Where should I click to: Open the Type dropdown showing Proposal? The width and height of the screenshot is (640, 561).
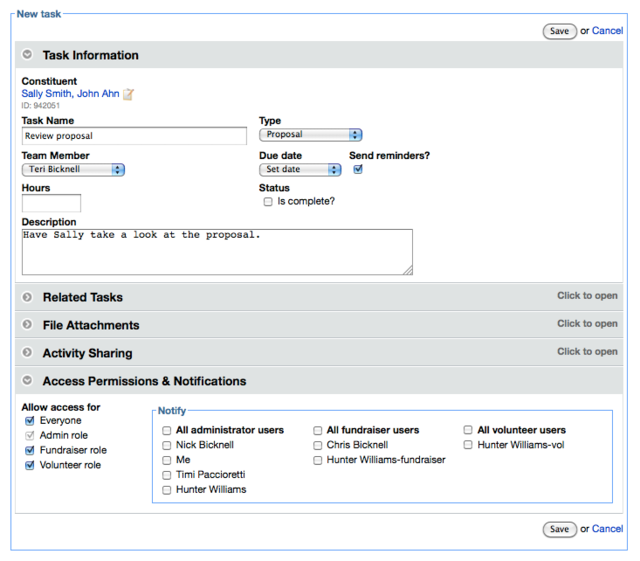[311, 135]
